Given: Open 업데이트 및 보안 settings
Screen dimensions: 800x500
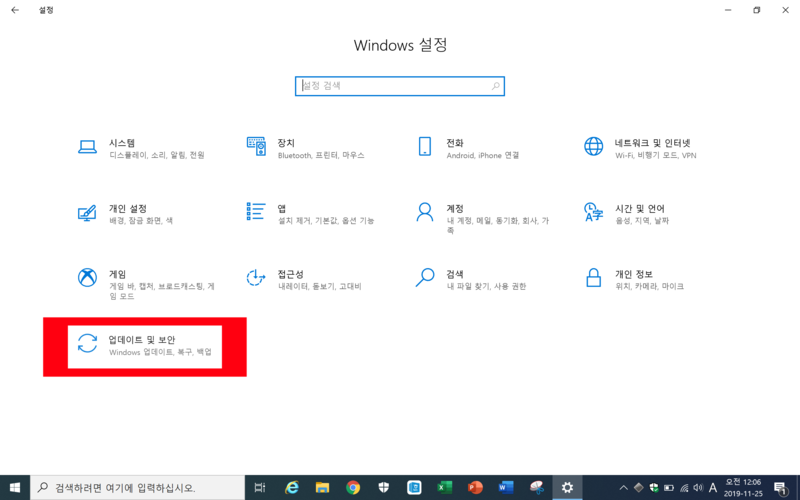Looking at the screenshot, I should [145, 346].
